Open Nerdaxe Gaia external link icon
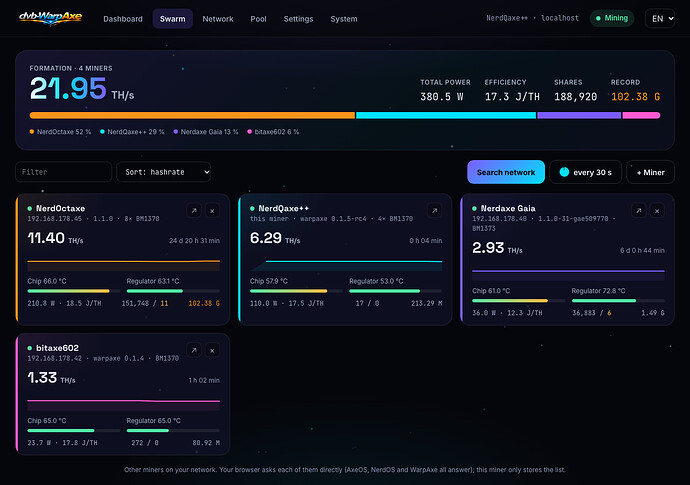 [x=639, y=211]
